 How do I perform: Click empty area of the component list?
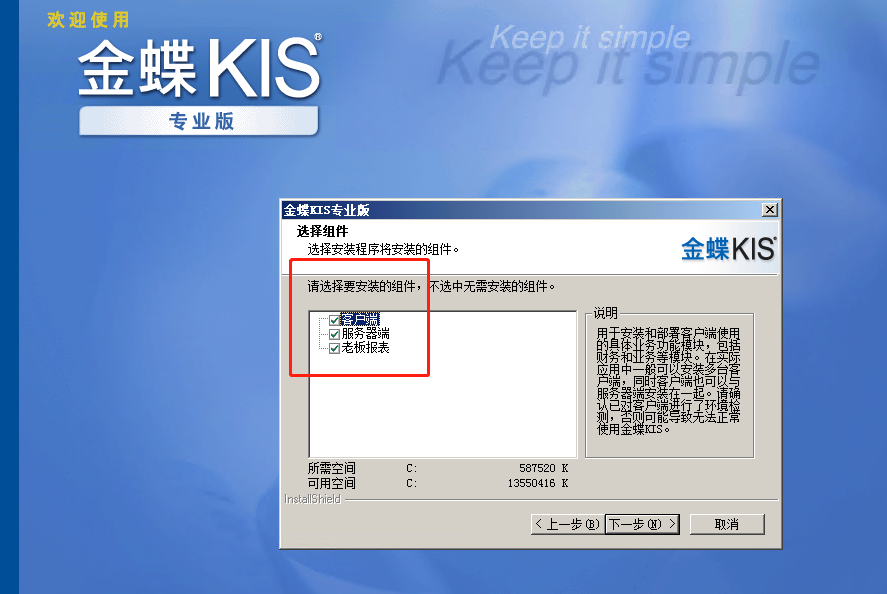pyautogui.click(x=440, y=410)
